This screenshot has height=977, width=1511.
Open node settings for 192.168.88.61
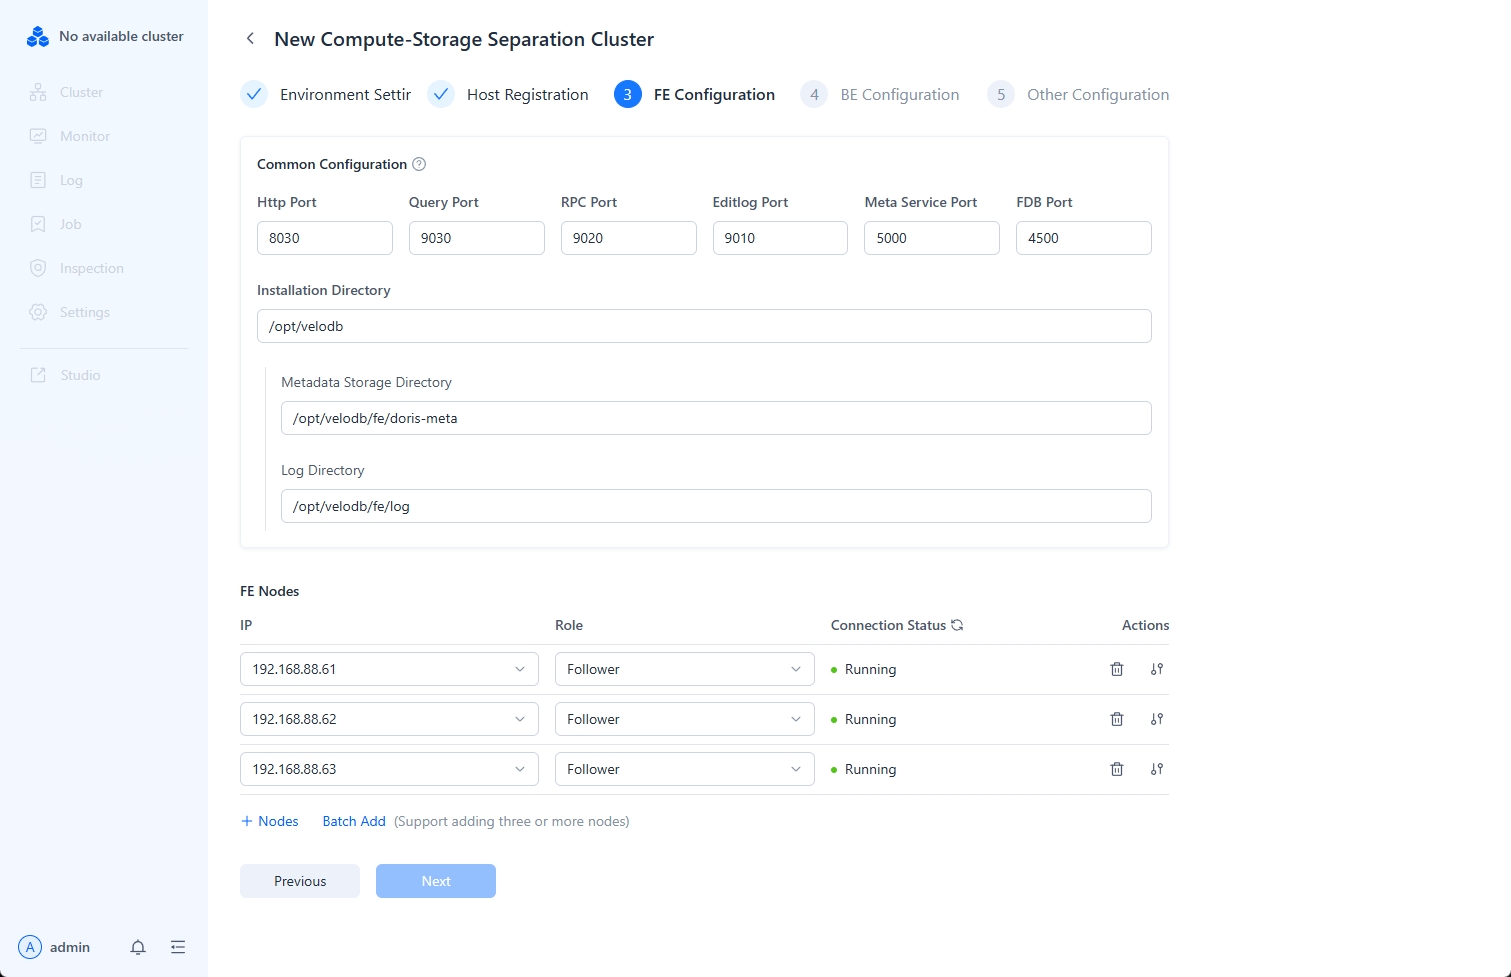click(x=1157, y=669)
